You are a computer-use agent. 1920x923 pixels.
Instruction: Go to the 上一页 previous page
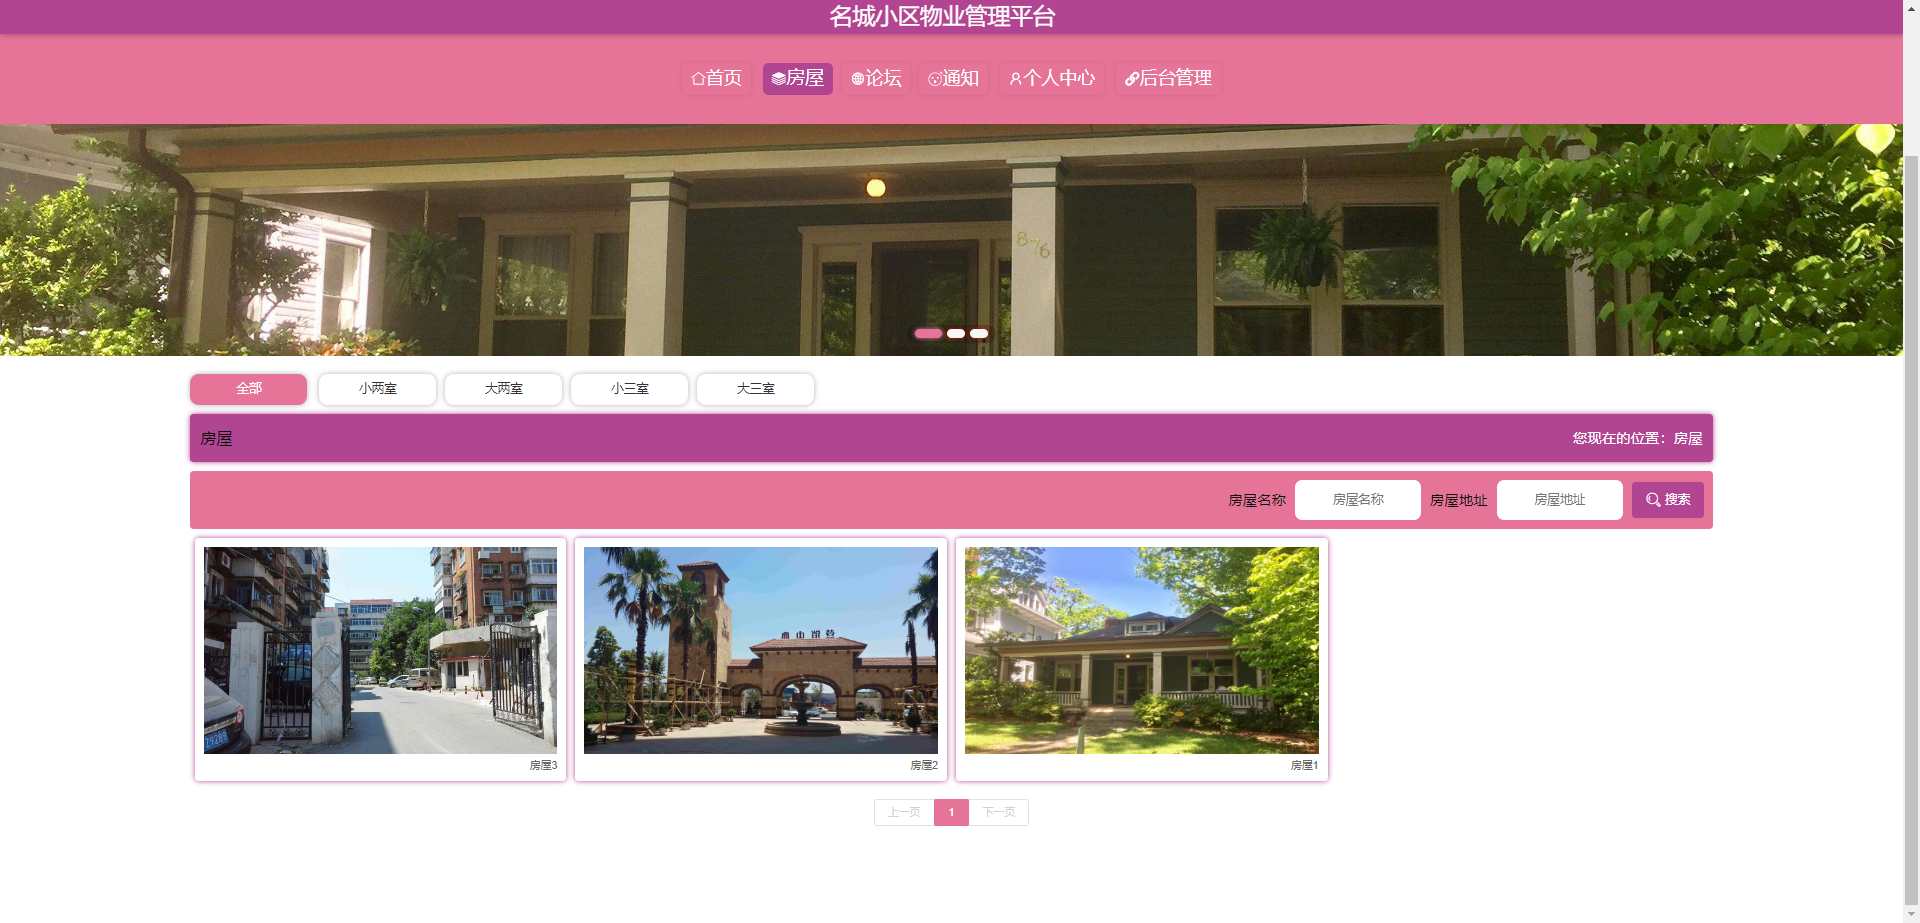coord(904,813)
